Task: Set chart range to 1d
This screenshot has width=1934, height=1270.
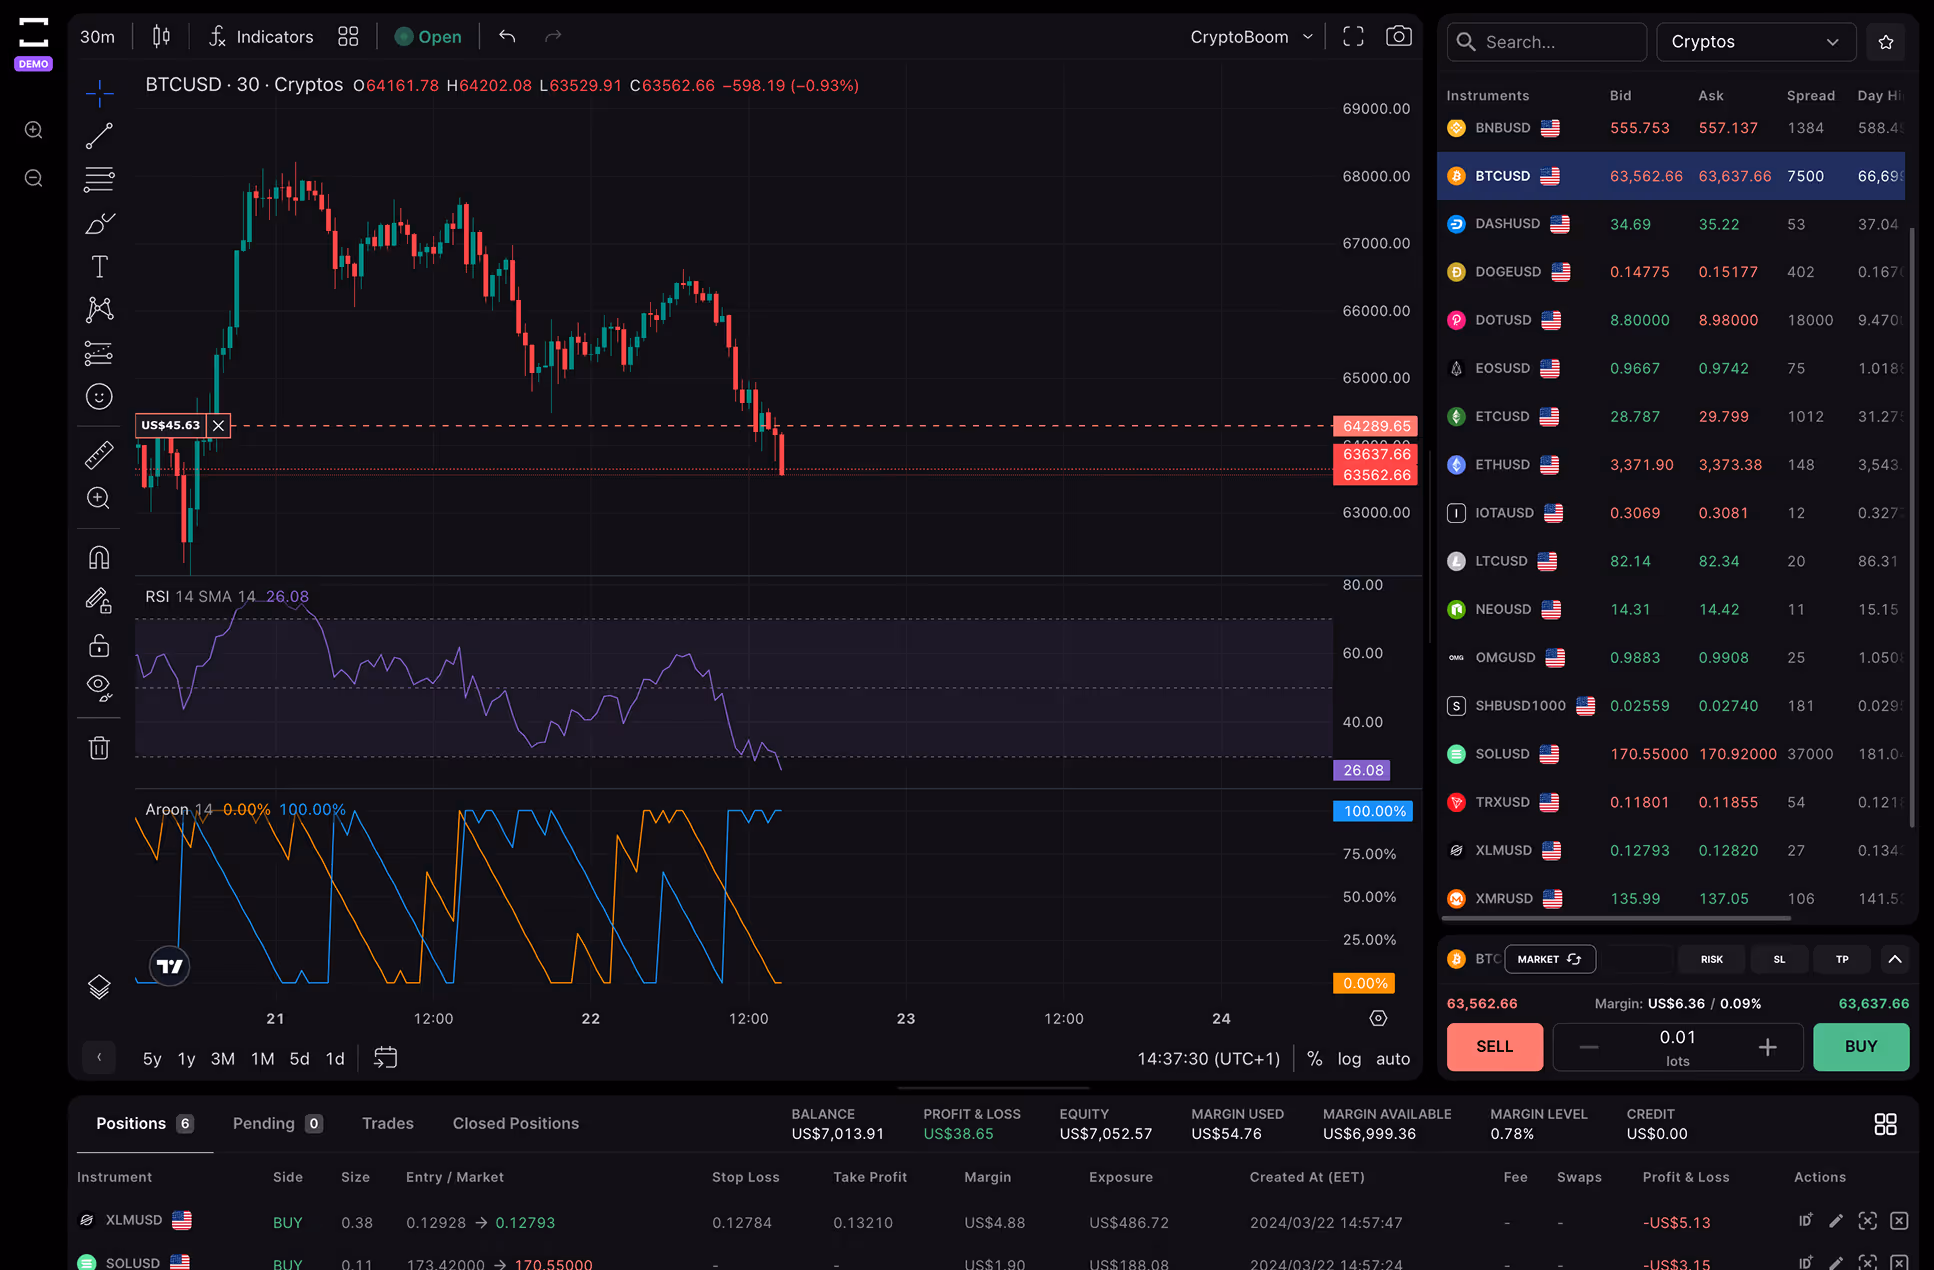Action: pos(335,1058)
